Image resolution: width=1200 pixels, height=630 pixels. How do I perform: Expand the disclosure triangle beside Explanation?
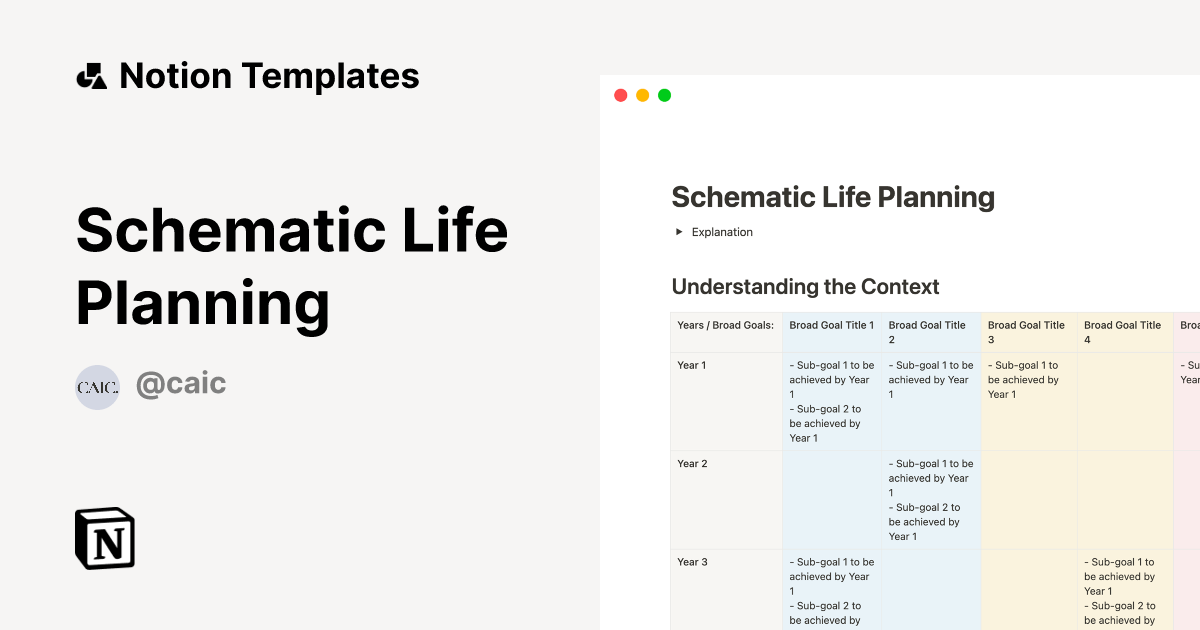(x=678, y=232)
